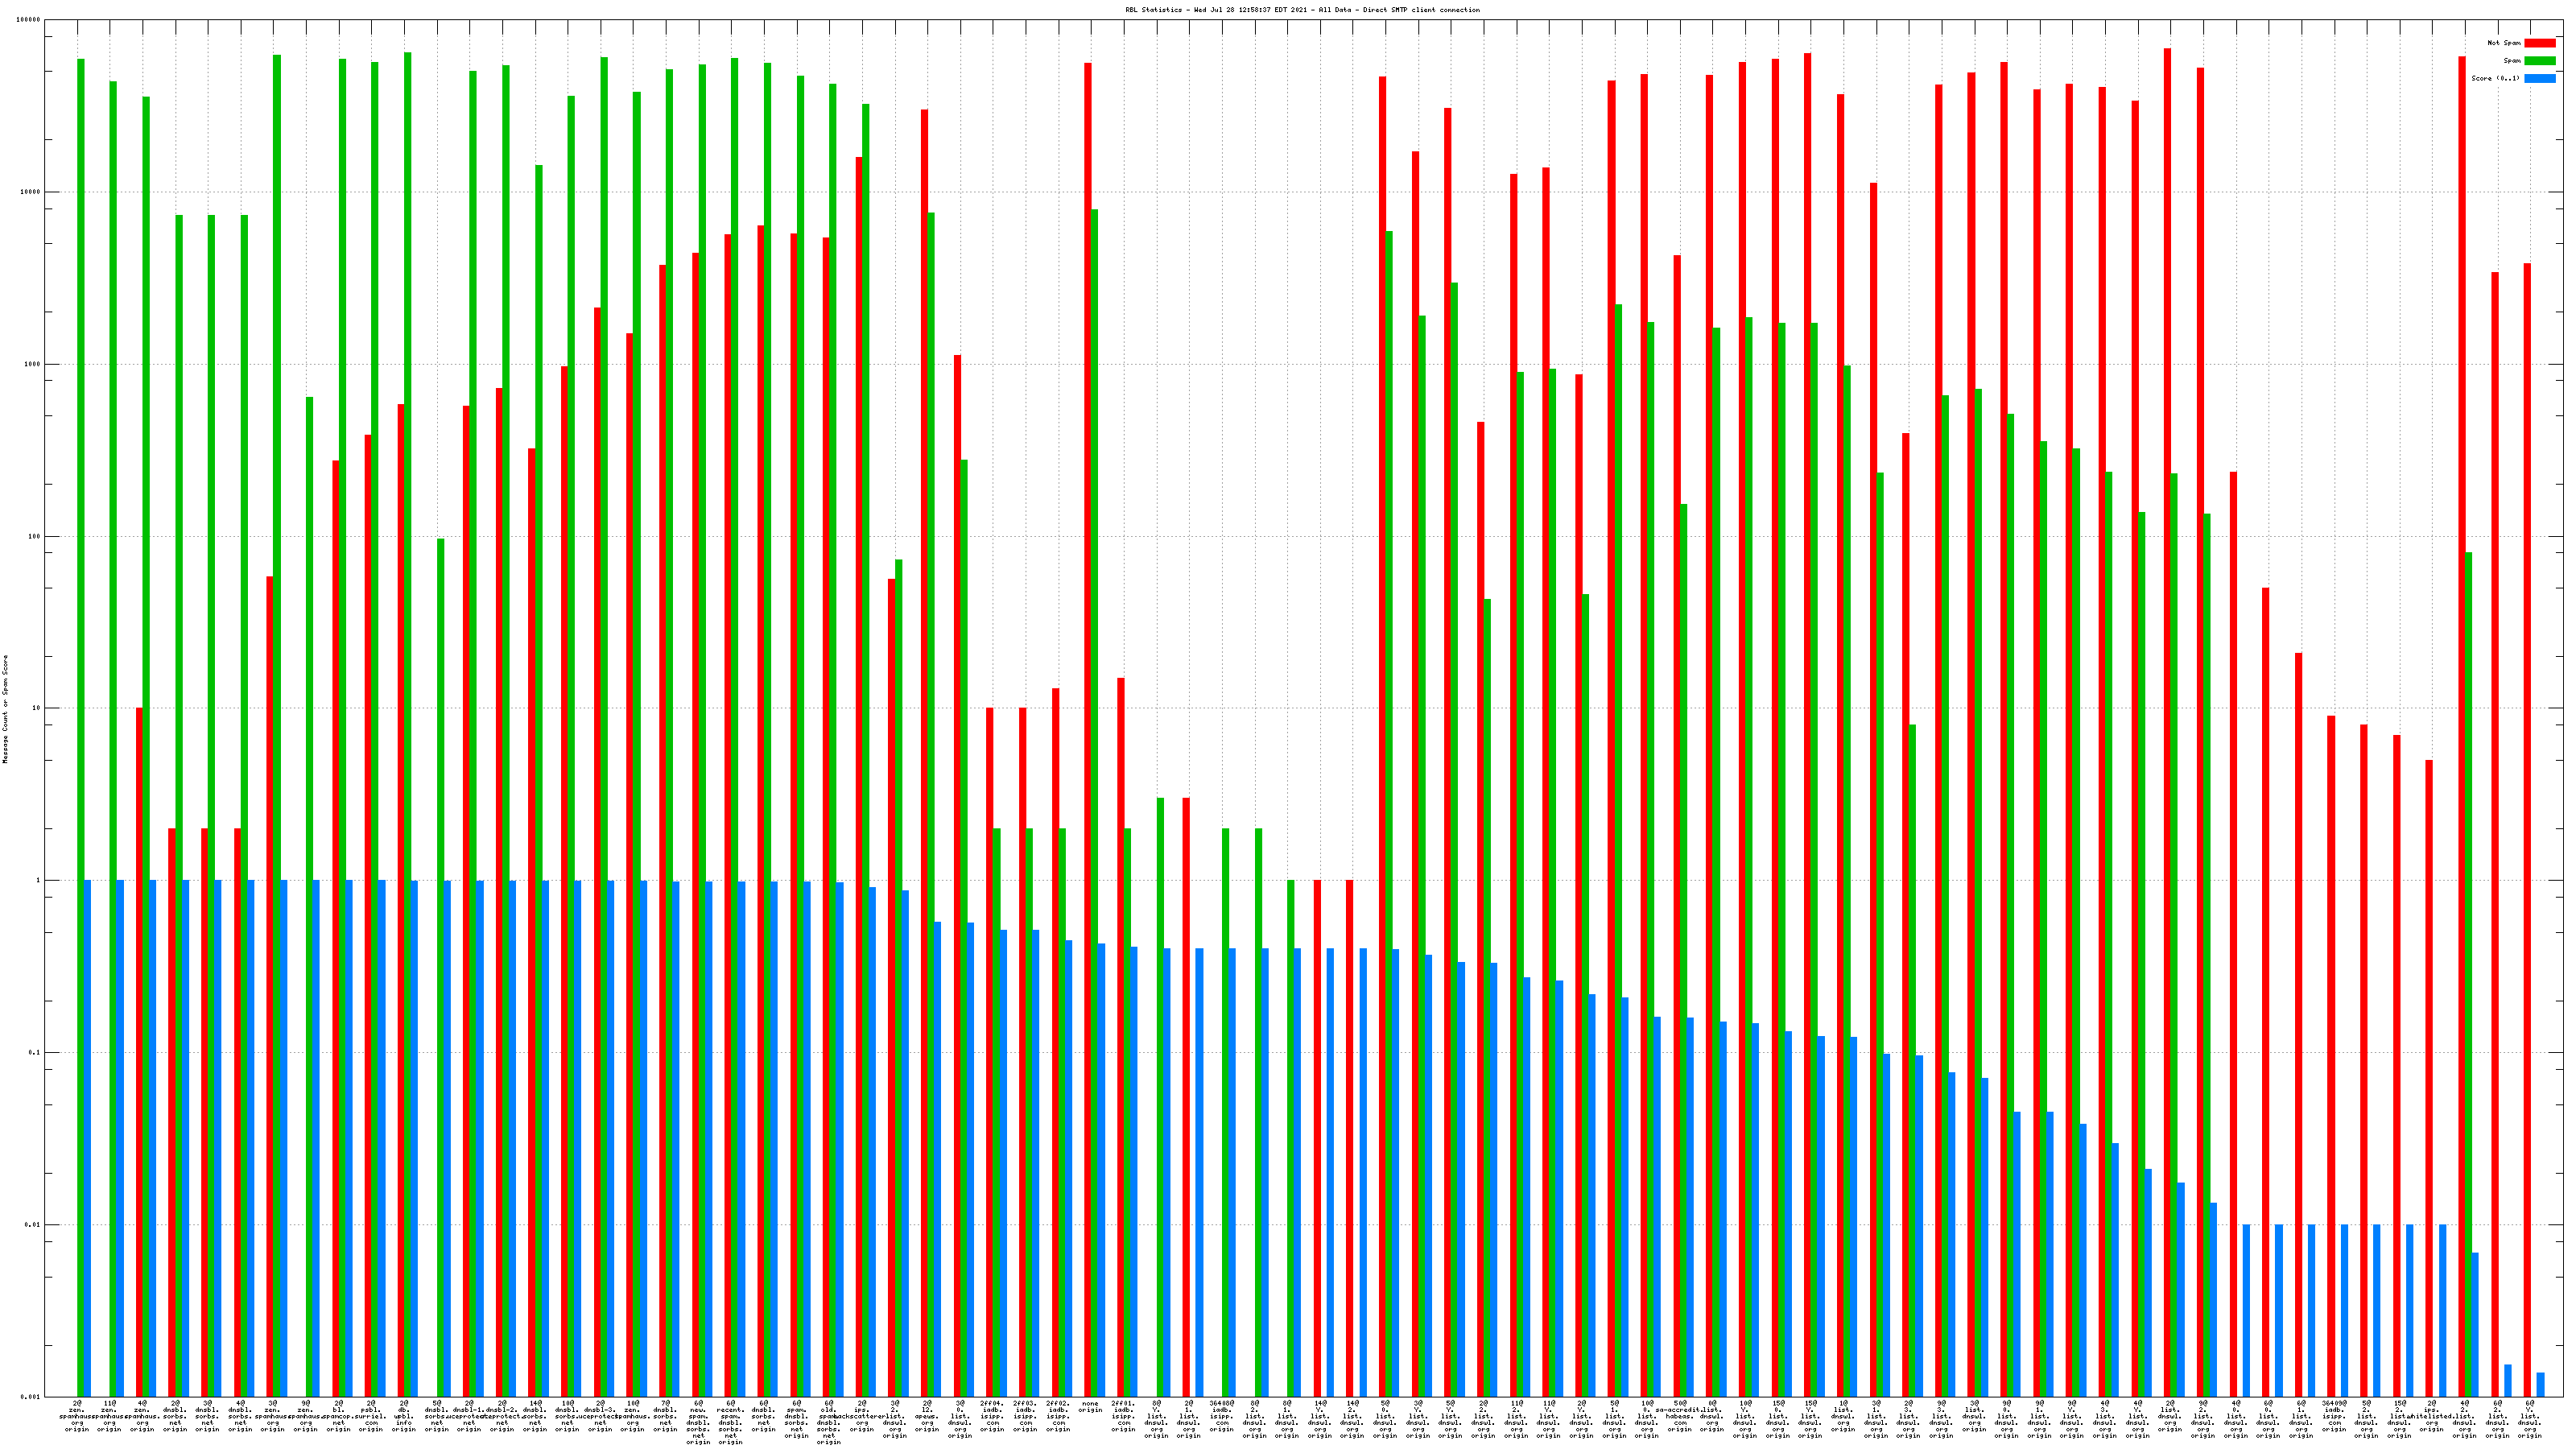
Task: Click the 0.001 tick label on y-axis
Action: tap(31, 1397)
